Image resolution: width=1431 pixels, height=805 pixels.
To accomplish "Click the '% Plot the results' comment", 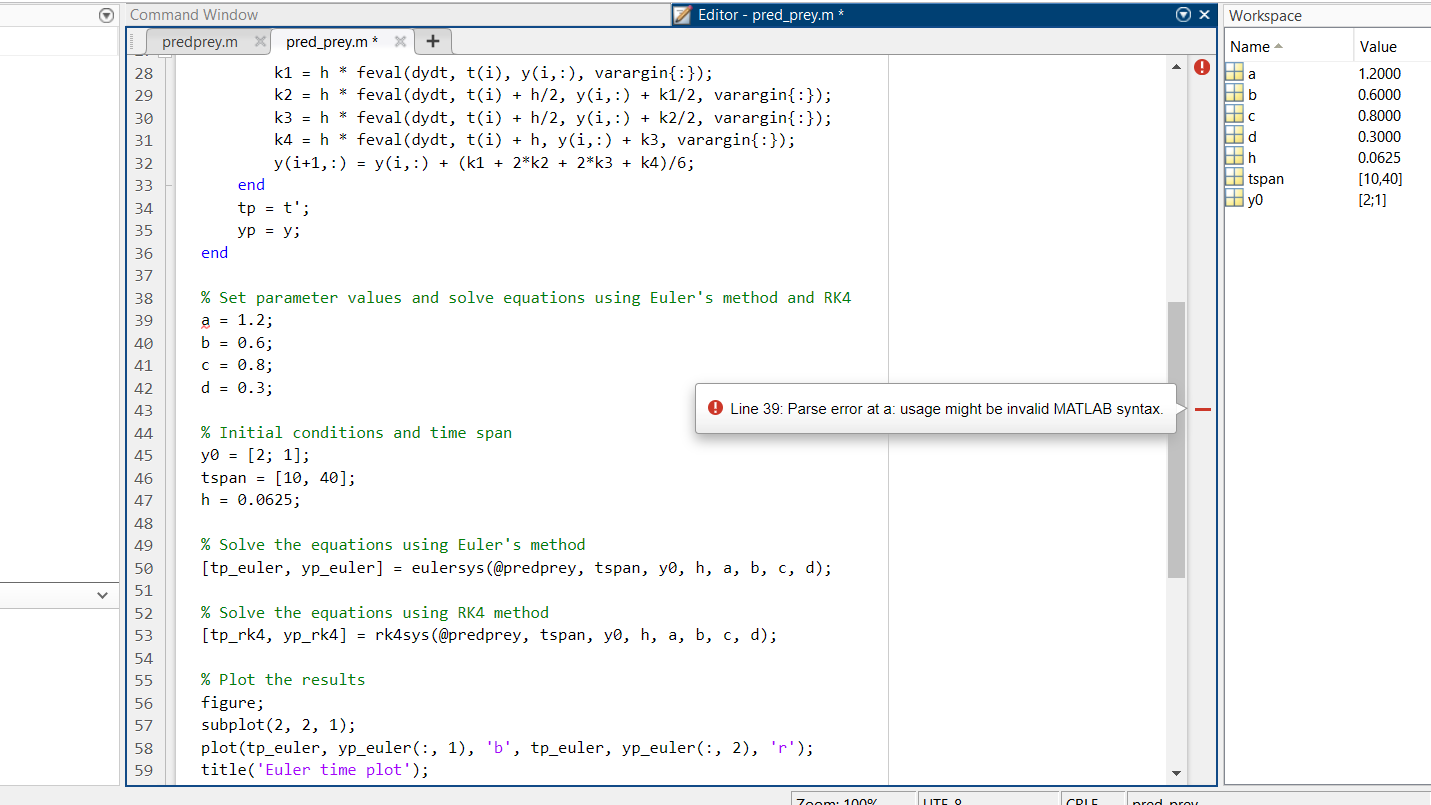I will tap(283, 680).
